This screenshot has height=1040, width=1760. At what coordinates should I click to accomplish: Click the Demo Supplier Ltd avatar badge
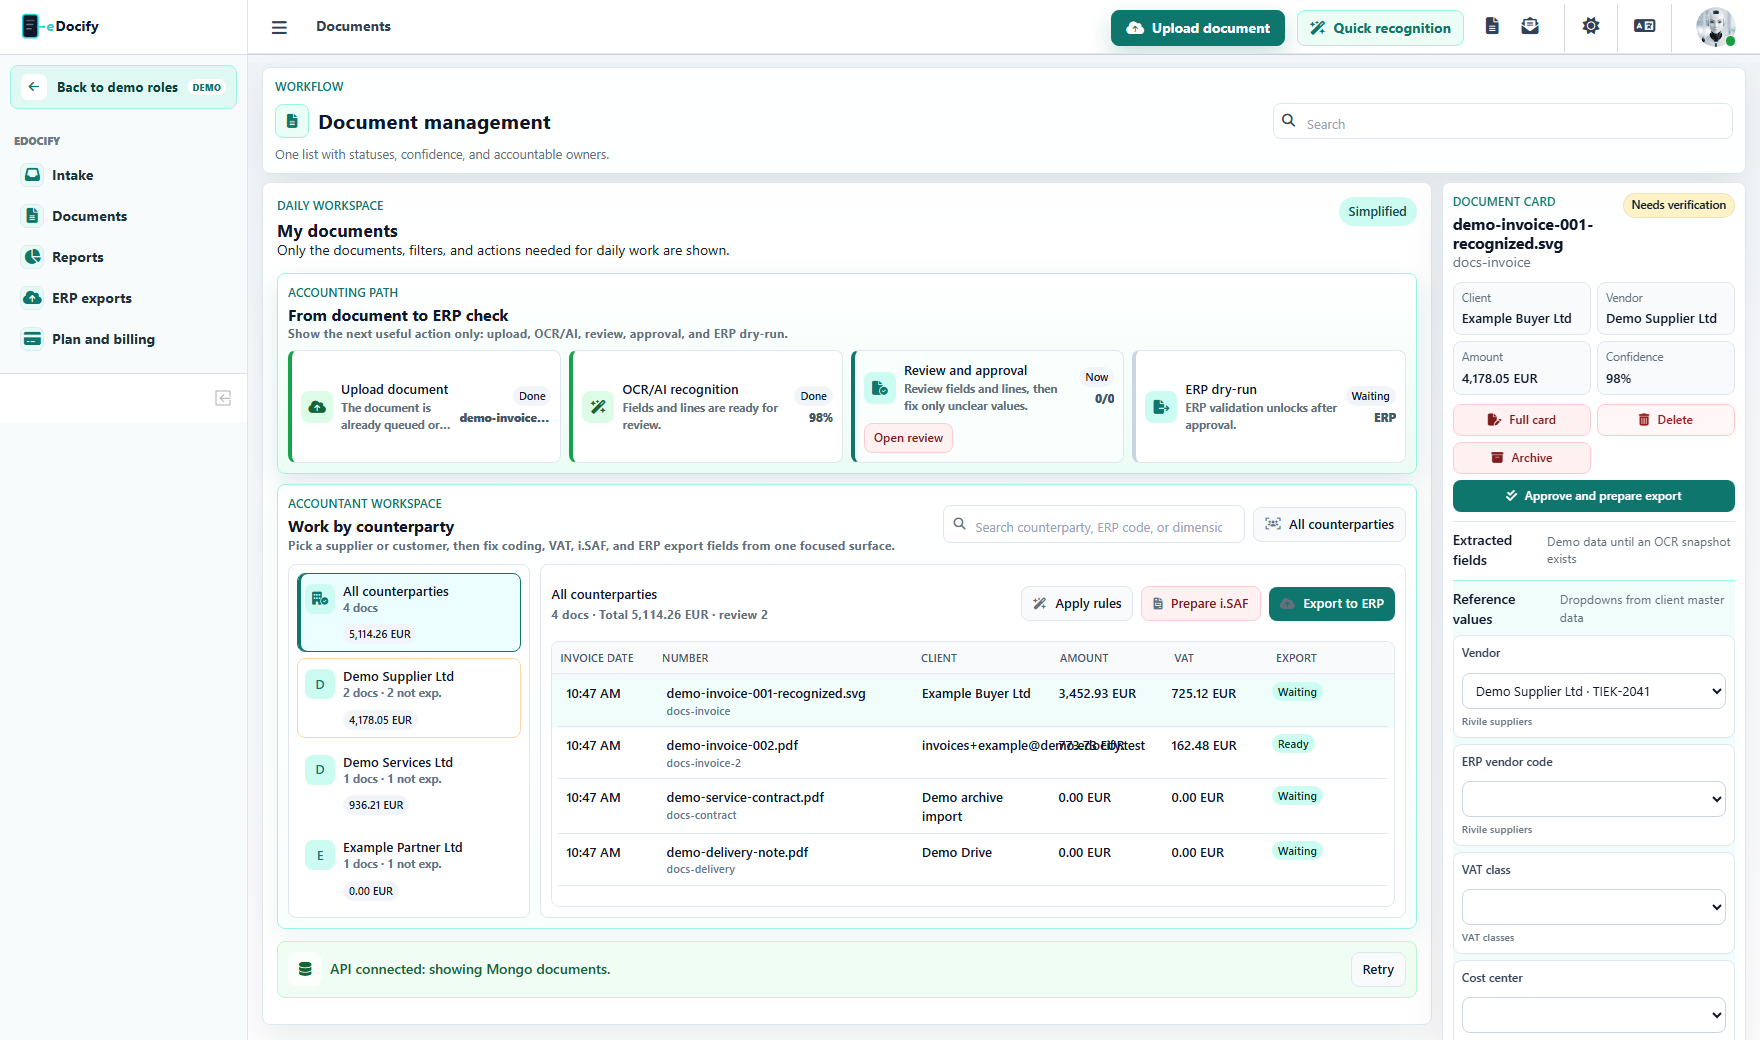(x=320, y=685)
